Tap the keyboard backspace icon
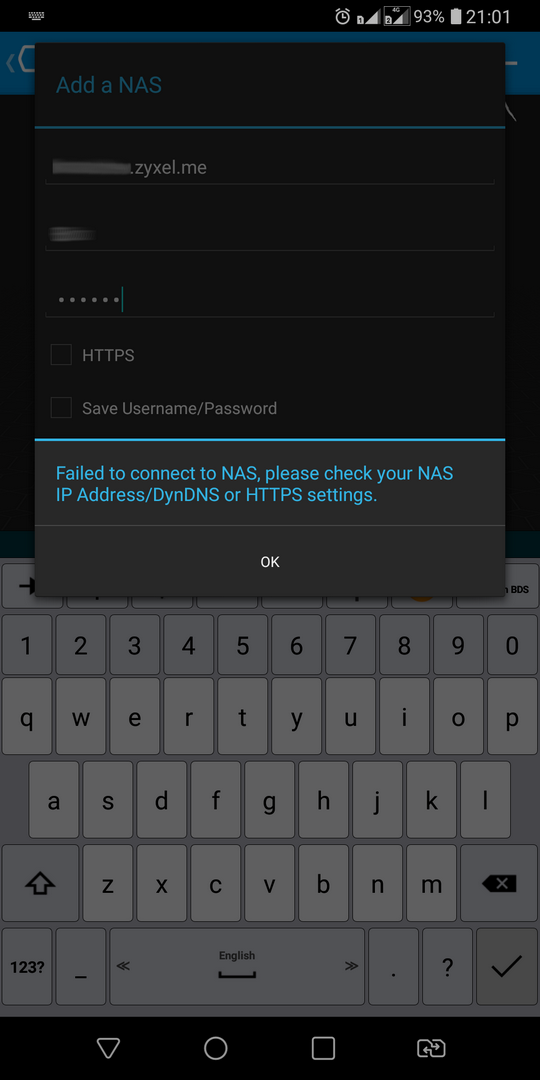Screen dimensions: 540x1080 pos(499,884)
